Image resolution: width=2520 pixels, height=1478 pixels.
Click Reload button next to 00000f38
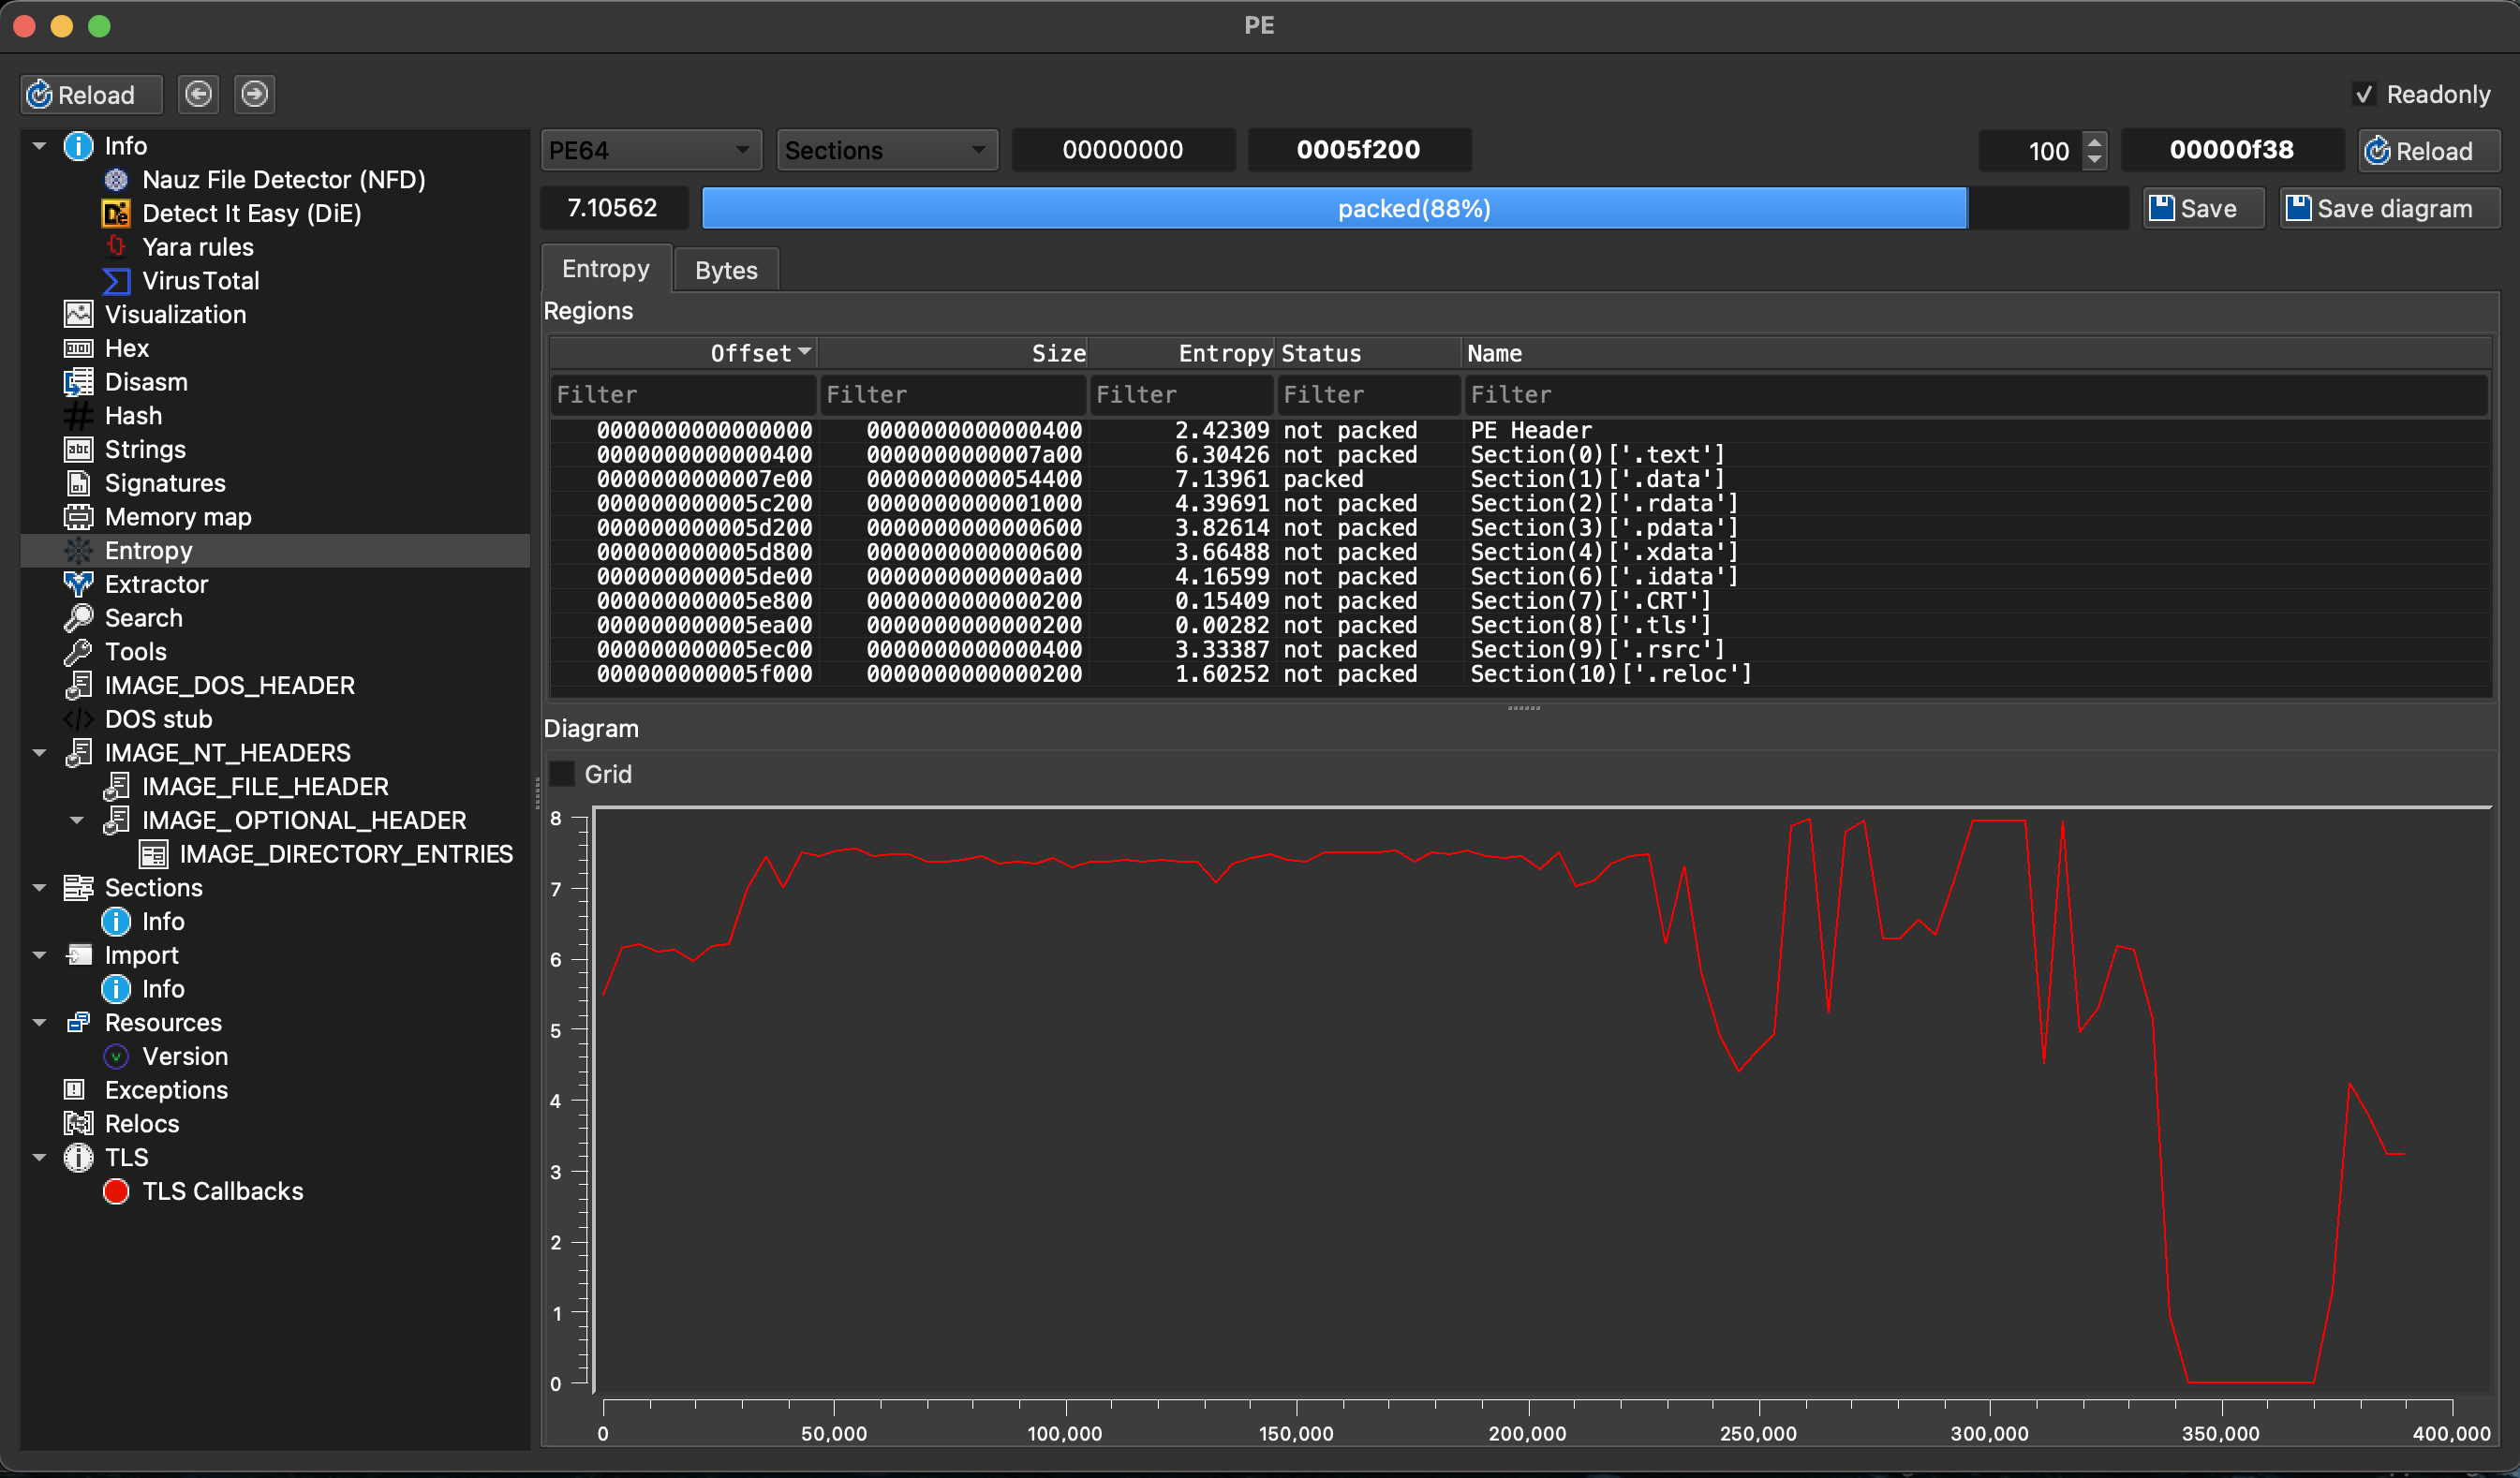(x=2429, y=151)
